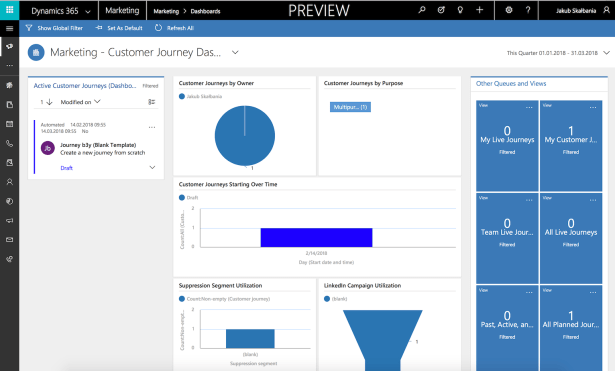Click the Suppression segment (blank) bar
This screenshot has height=371, width=615.
point(250,338)
